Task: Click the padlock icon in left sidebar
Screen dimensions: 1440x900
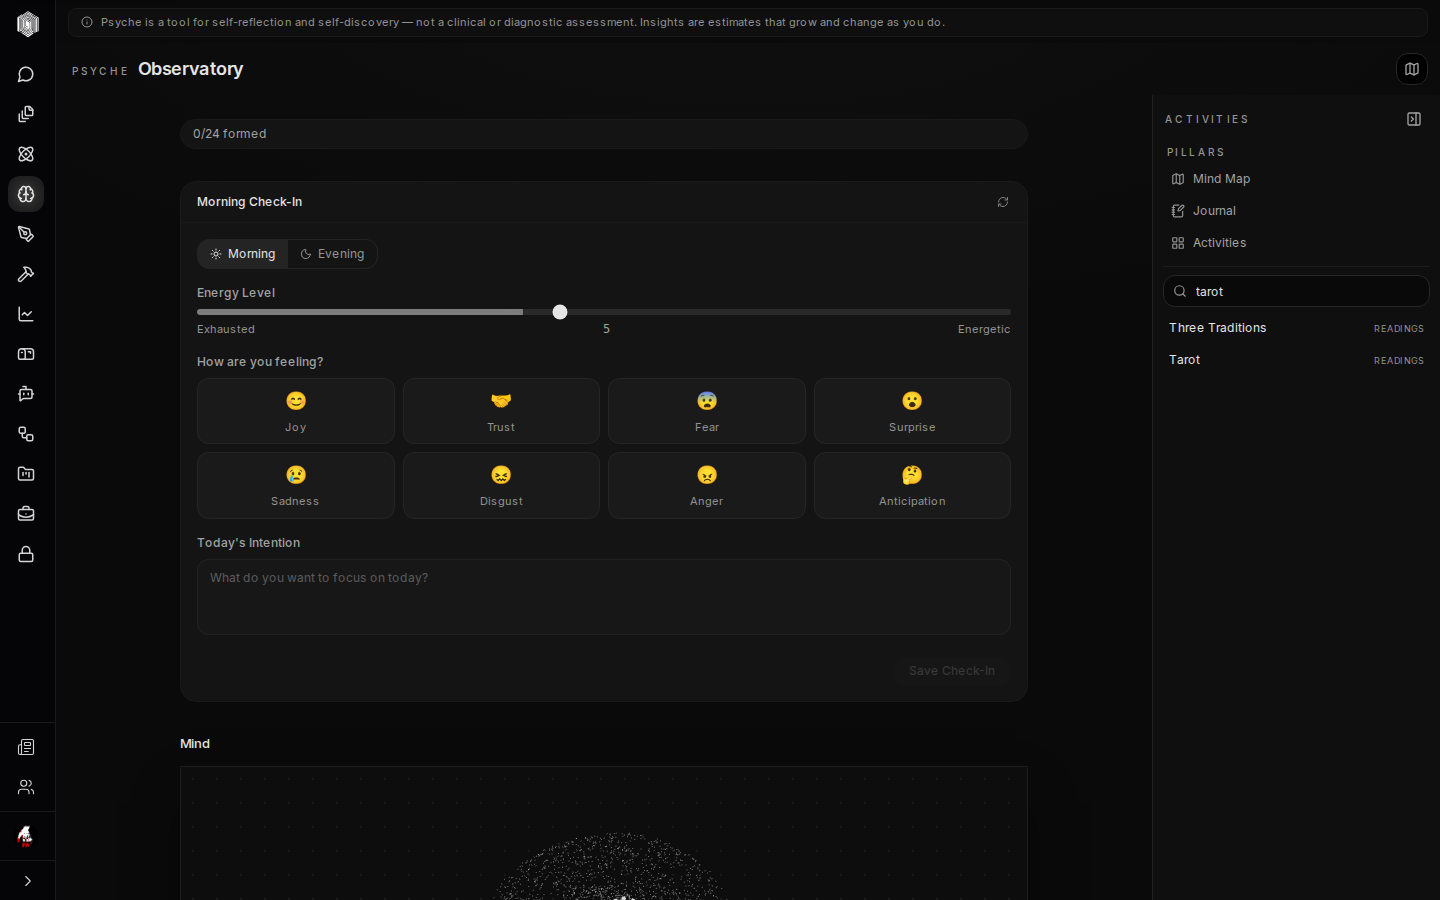Action: tap(26, 554)
